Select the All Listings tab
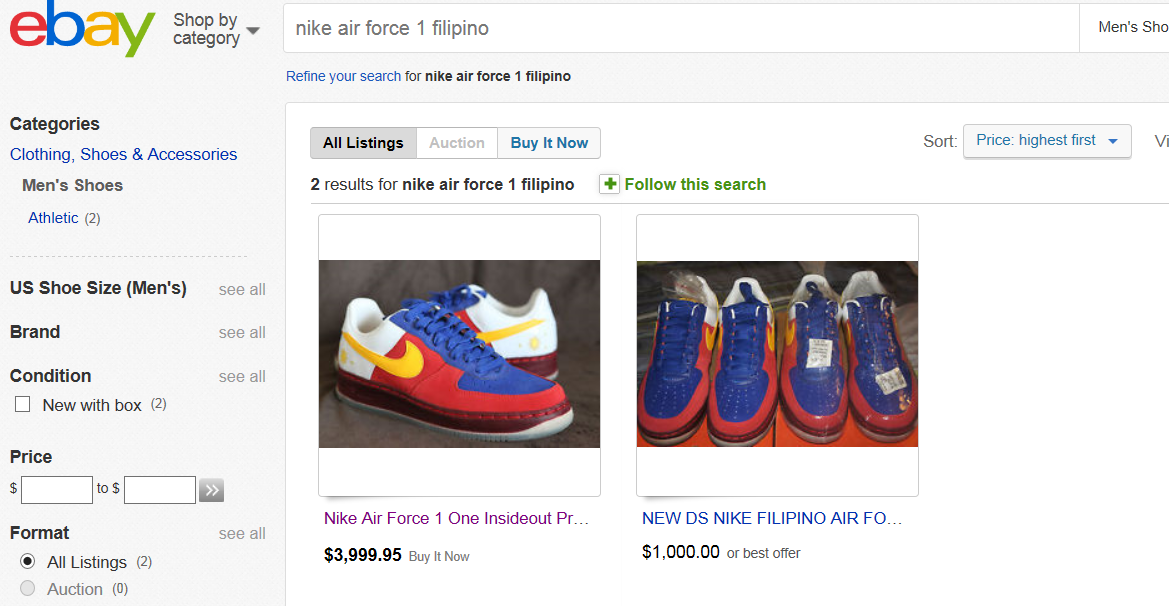This screenshot has height=606, width=1169. coord(363,143)
